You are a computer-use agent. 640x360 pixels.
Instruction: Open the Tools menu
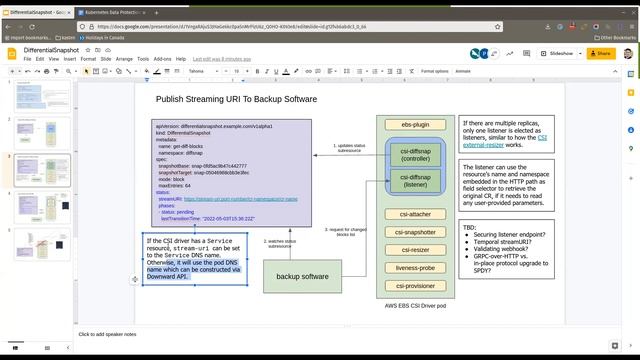click(143, 59)
